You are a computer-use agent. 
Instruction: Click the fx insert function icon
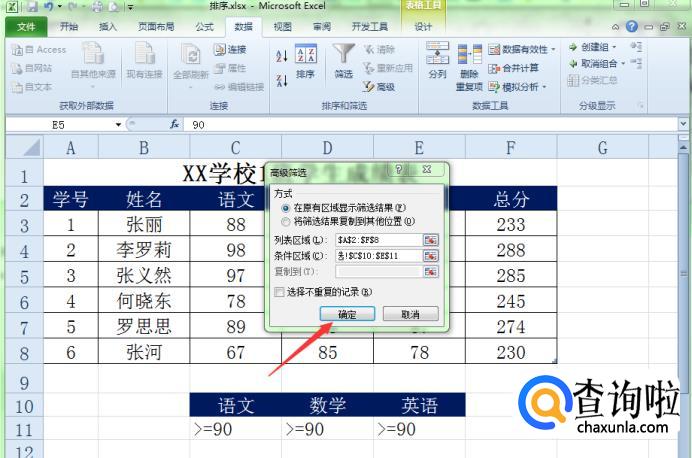click(175, 125)
